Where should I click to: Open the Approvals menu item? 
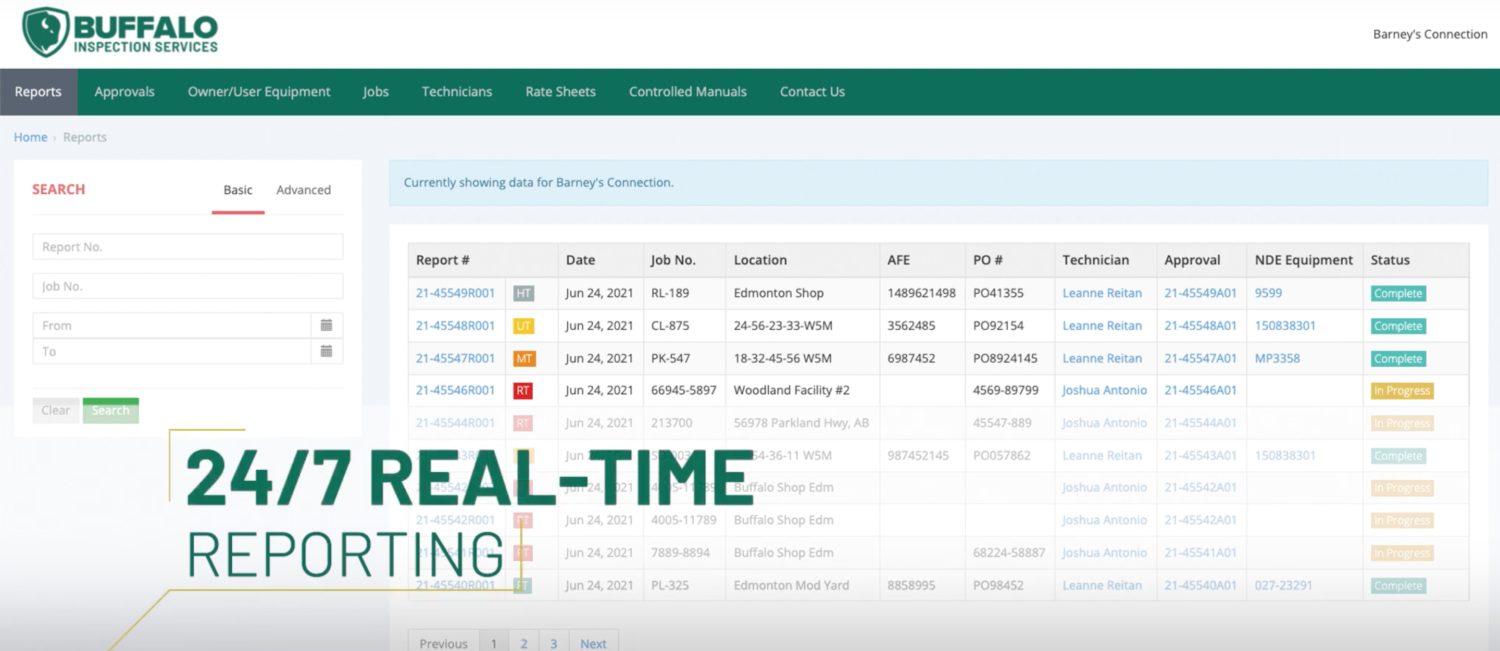click(124, 92)
